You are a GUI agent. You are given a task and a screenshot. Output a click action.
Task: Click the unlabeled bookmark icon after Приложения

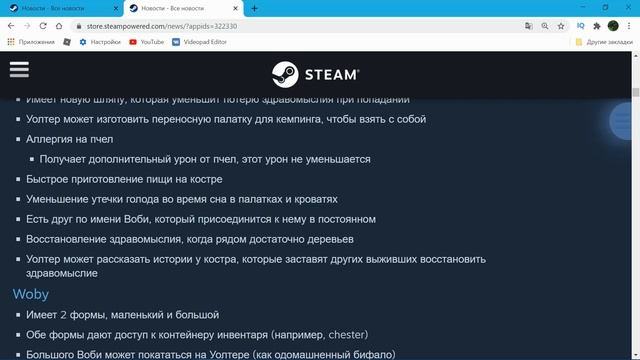67,42
